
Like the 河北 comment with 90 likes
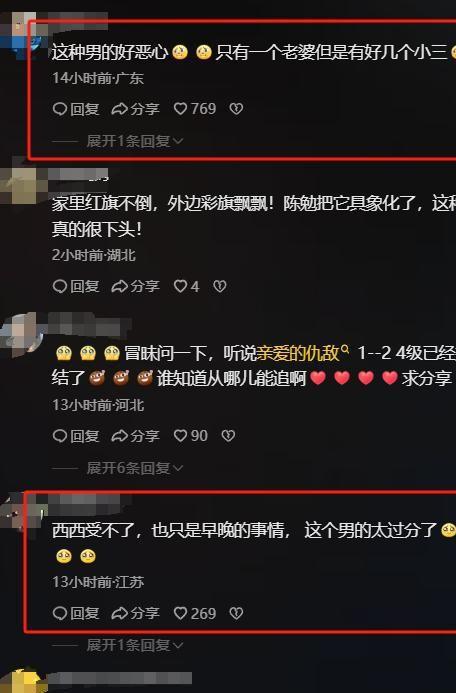[190, 436]
